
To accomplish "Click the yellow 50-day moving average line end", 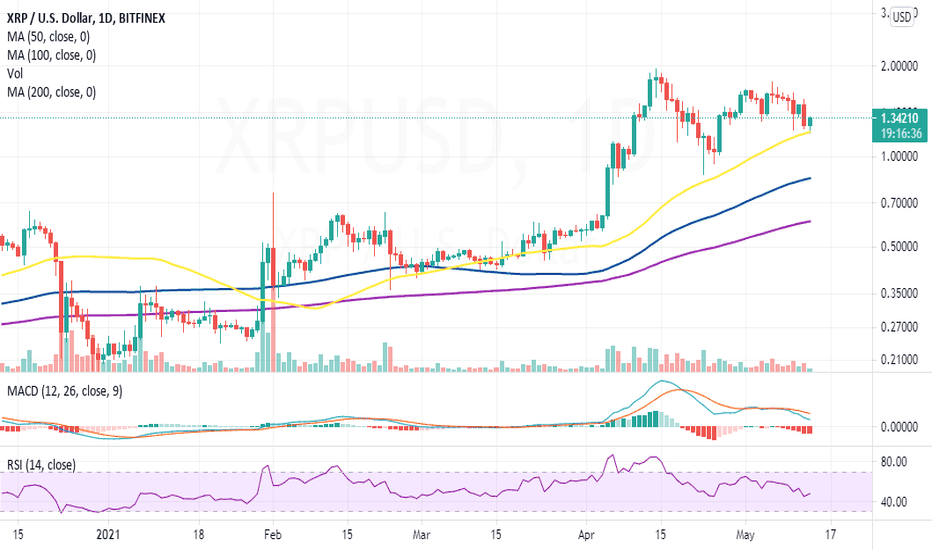I will click(810, 133).
